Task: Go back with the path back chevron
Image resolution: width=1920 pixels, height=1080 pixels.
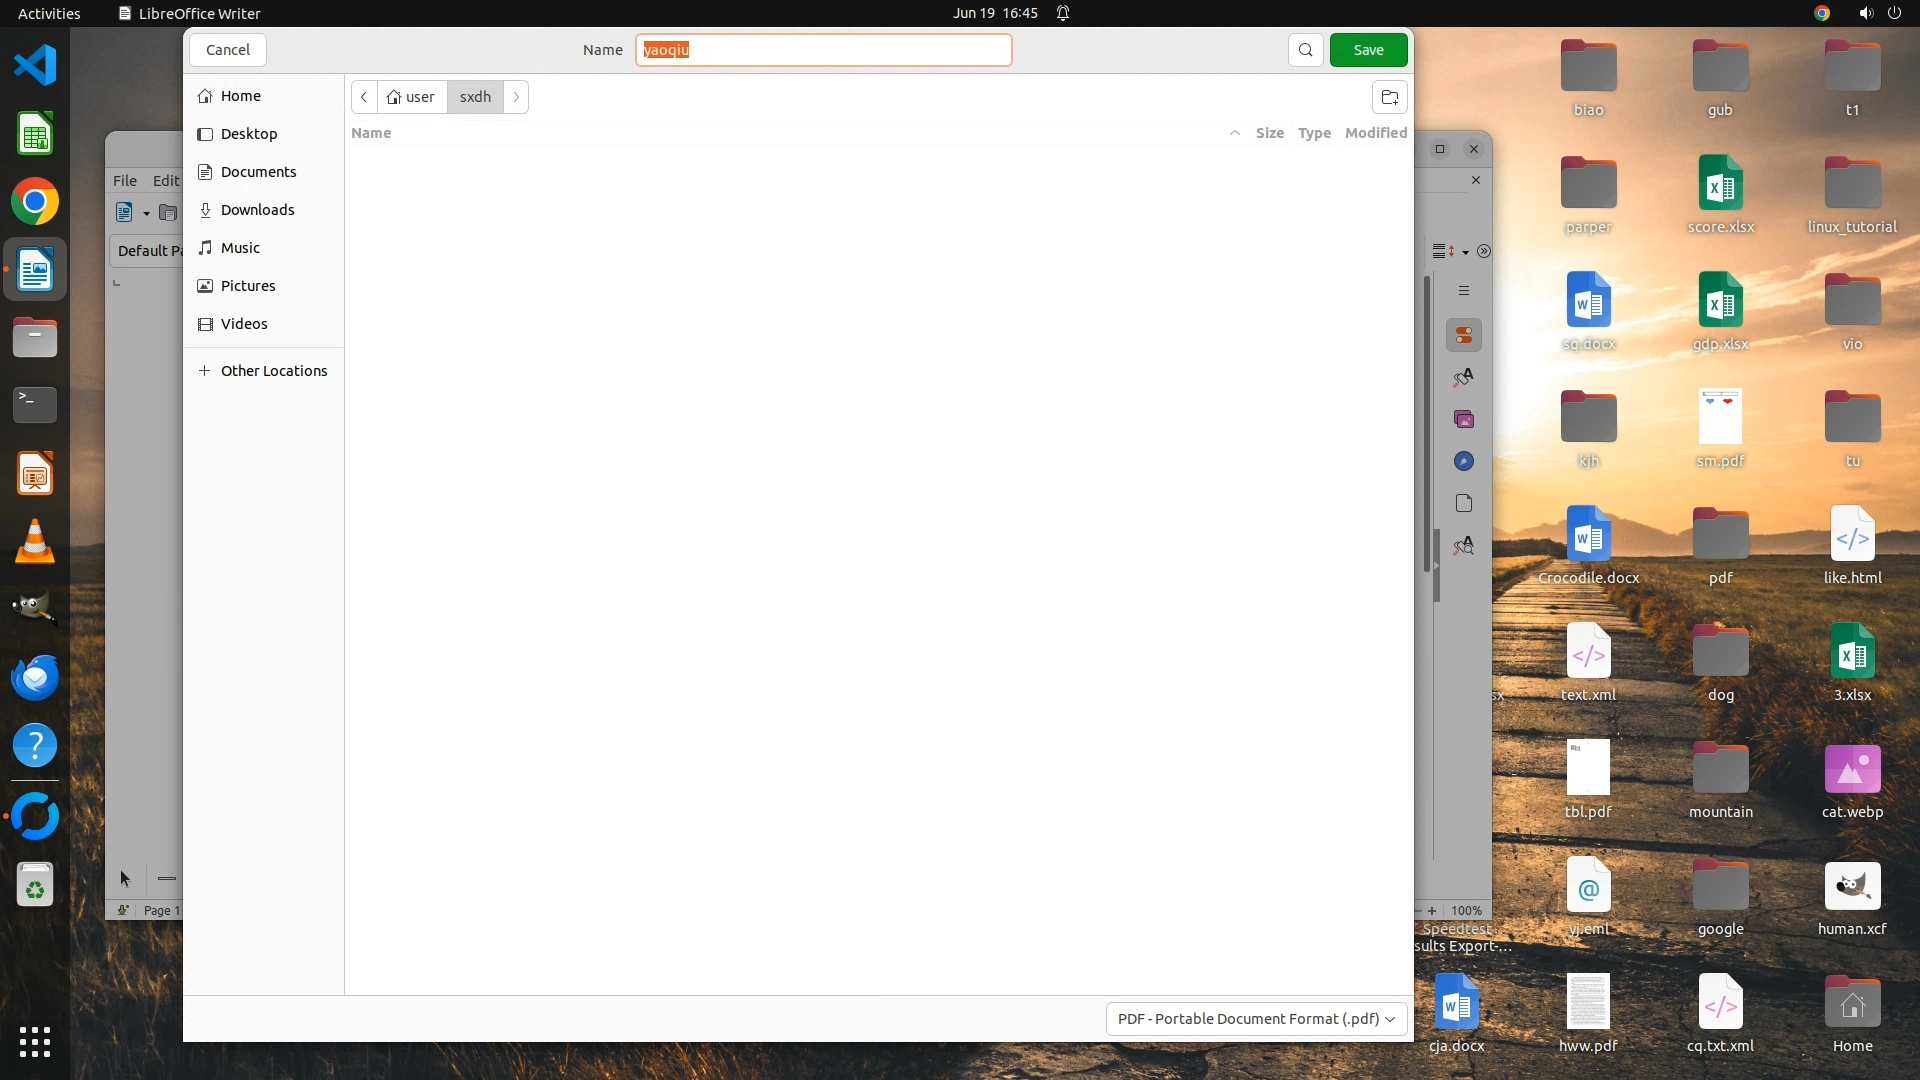Action: tap(364, 97)
